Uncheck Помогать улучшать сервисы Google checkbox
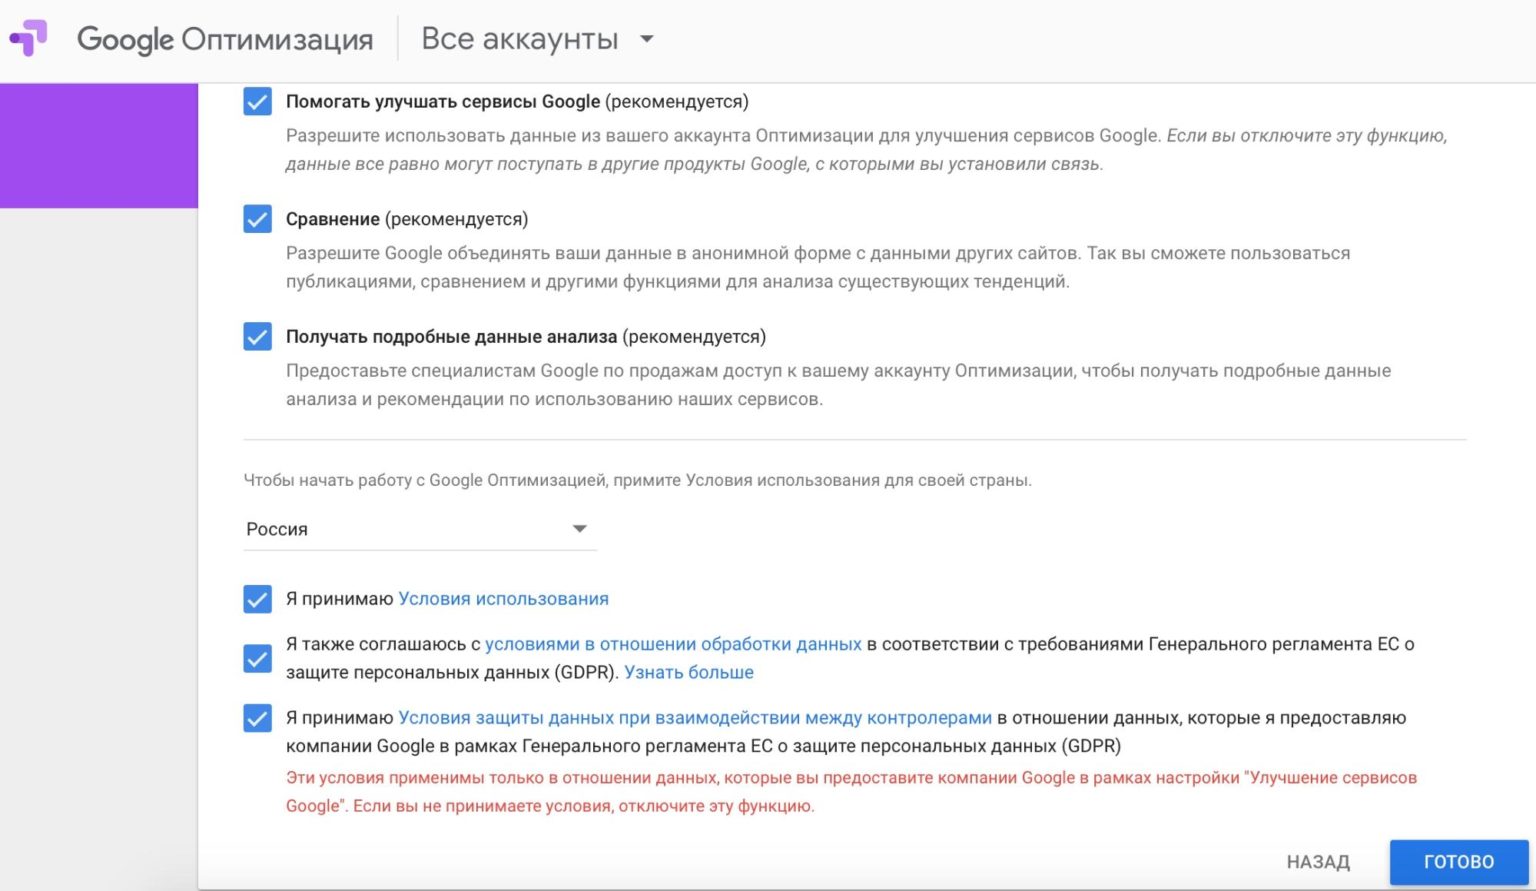 (257, 102)
